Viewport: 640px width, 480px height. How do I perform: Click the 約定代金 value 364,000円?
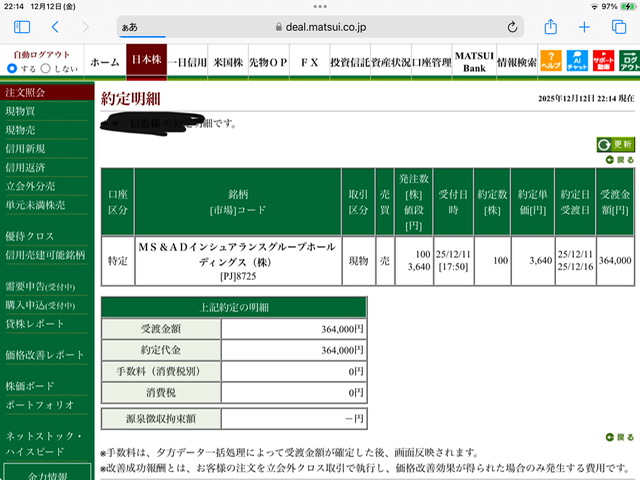tap(342, 350)
